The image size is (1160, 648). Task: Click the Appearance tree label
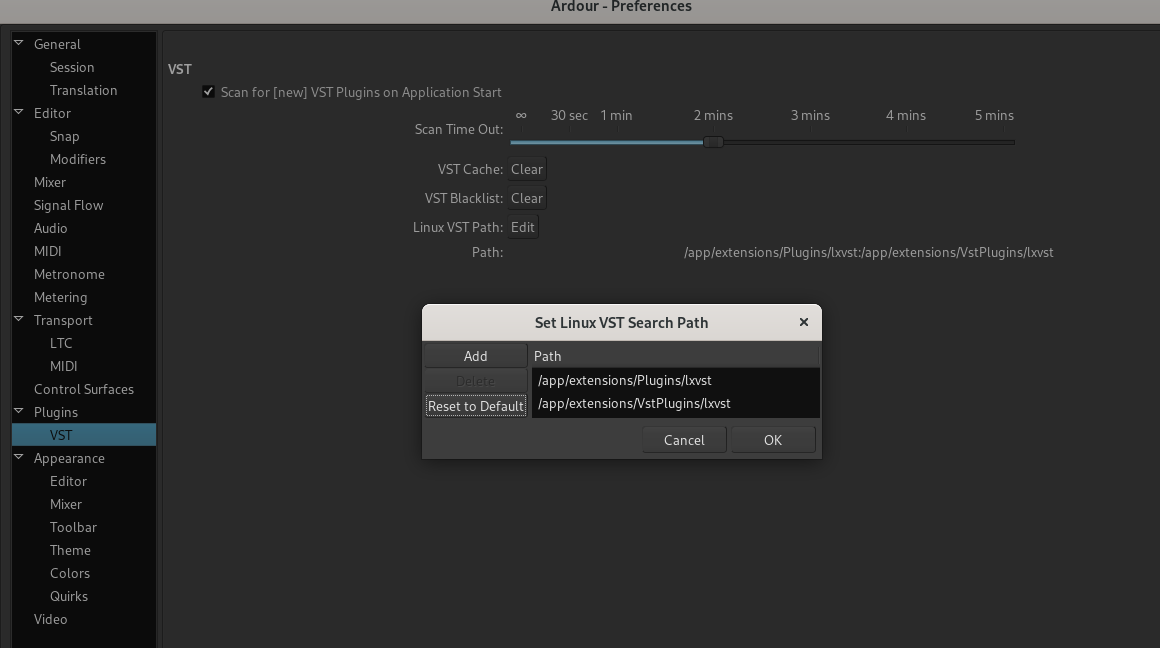coord(69,458)
